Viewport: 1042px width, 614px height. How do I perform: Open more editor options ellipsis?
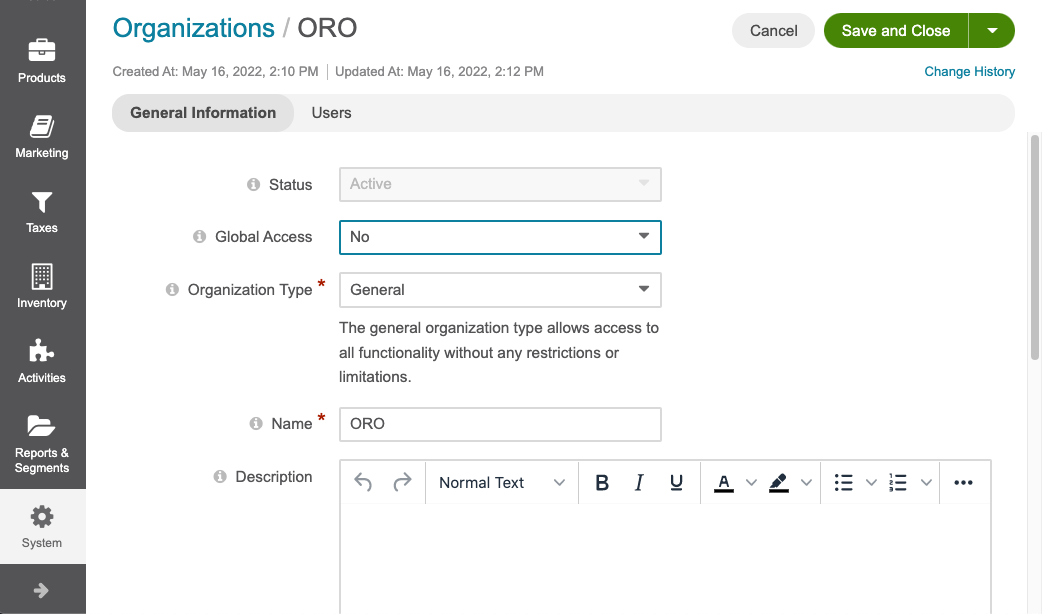tap(963, 482)
